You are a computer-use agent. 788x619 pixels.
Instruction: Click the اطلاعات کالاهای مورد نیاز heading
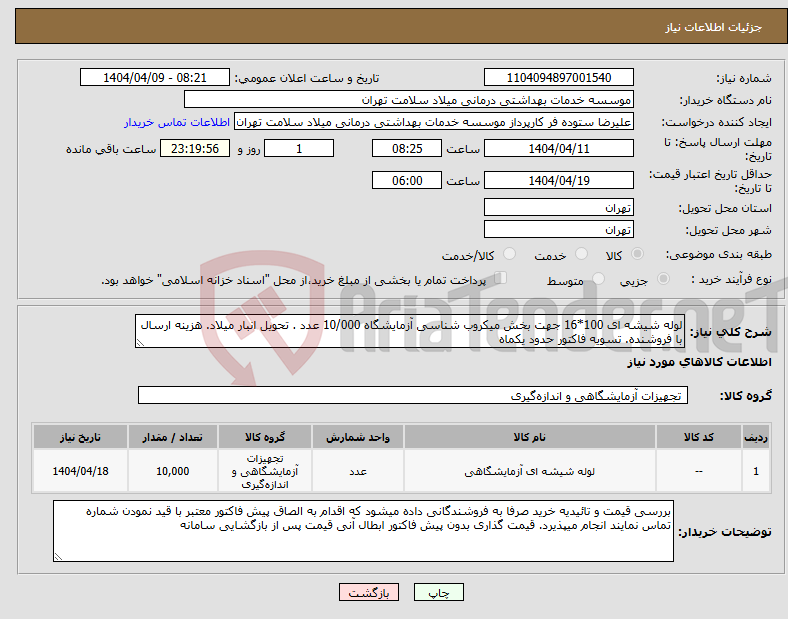point(699,362)
